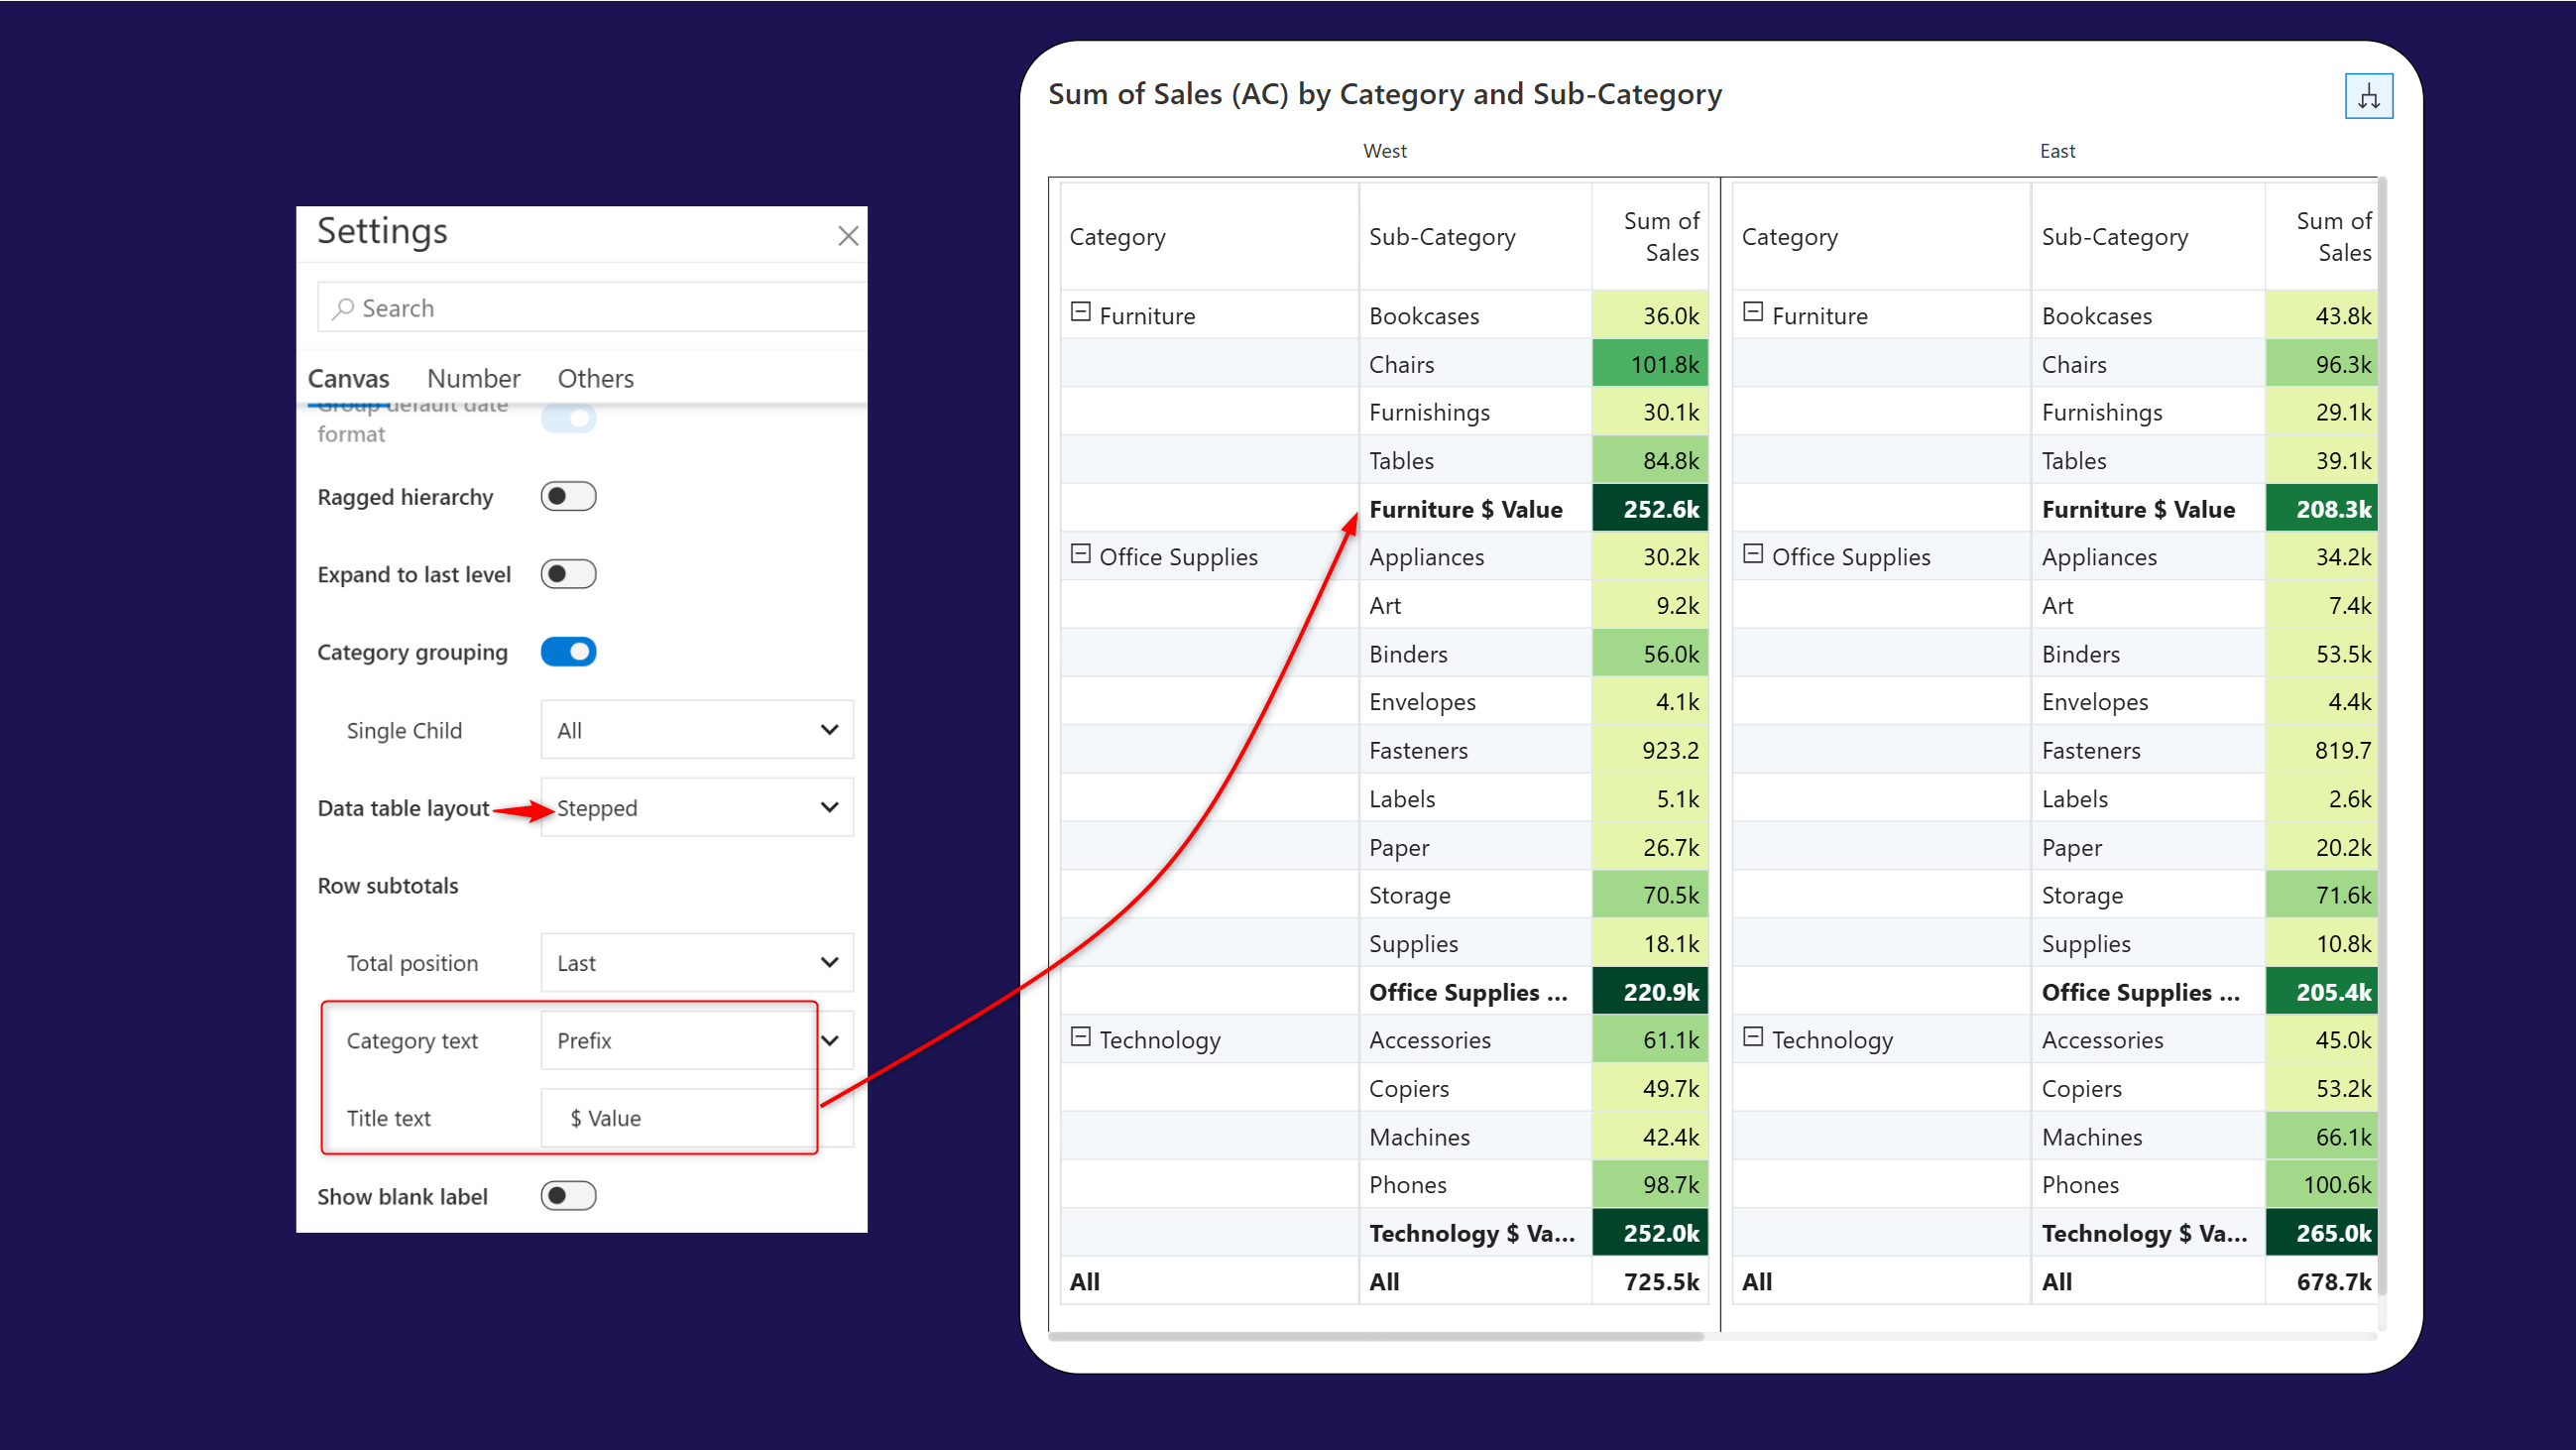This screenshot has height=1450, width=2576.
Task: Enable the Ragged hierarchy toggle
Action: click(568, 496)
